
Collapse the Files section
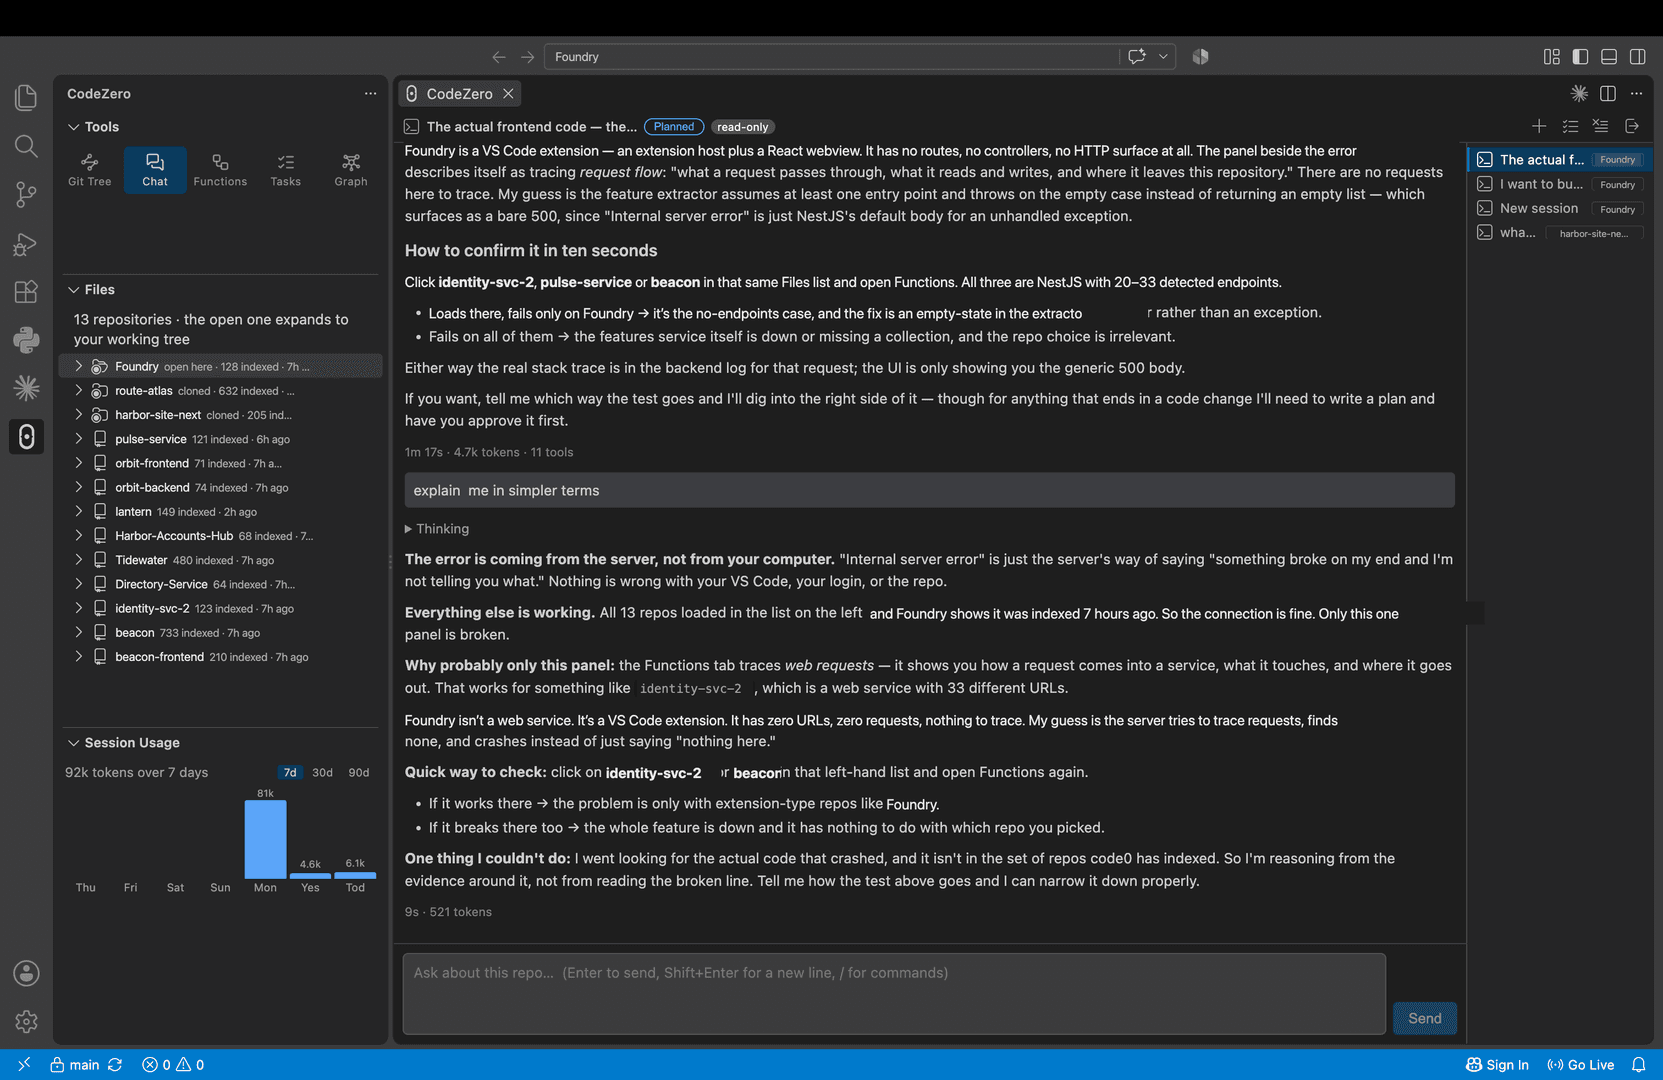tap(74, 290)
